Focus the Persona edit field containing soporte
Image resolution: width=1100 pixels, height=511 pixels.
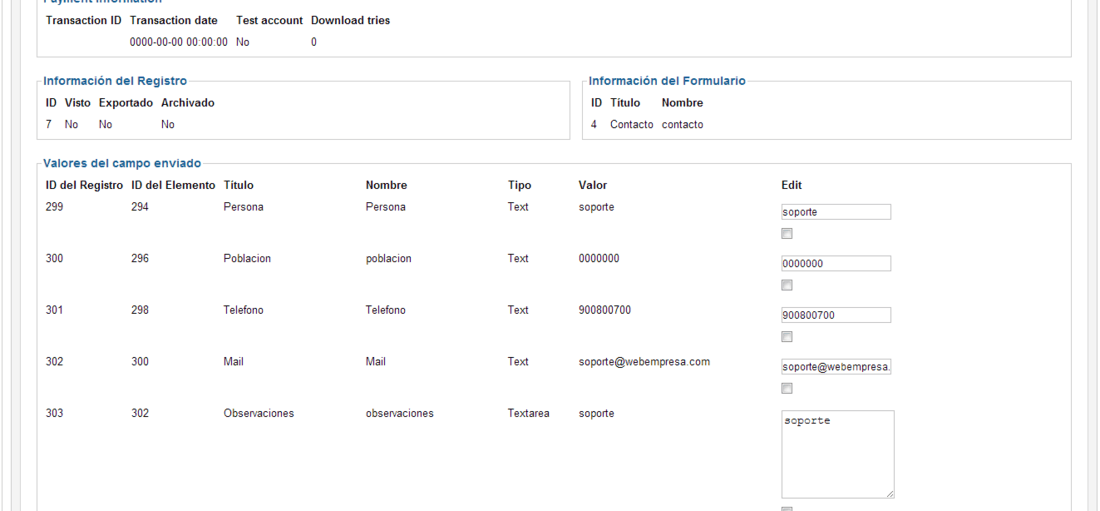coord(836,212)
